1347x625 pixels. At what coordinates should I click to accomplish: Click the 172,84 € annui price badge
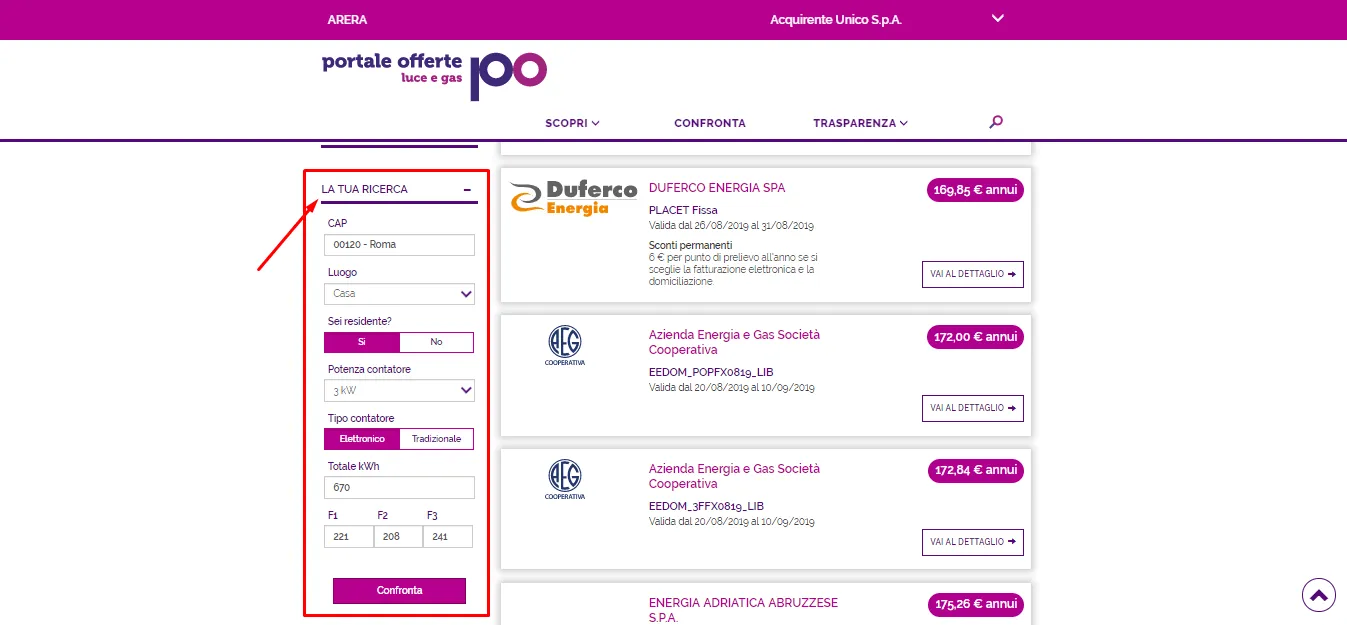[x=975, y=470]
